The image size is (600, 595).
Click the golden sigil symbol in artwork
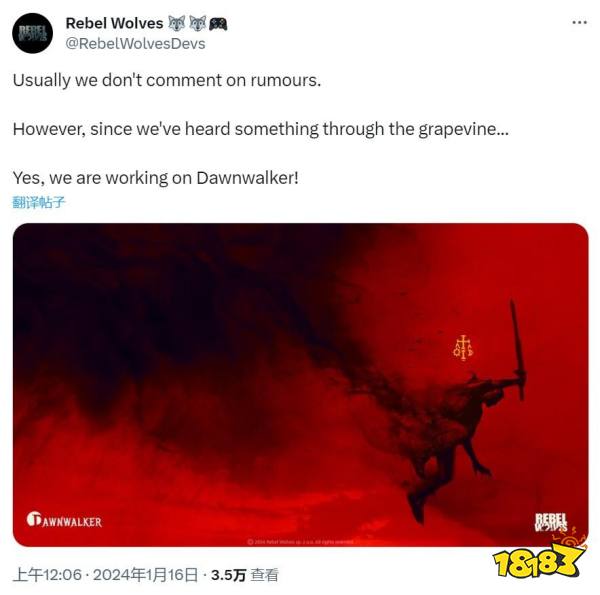(463, 348)
